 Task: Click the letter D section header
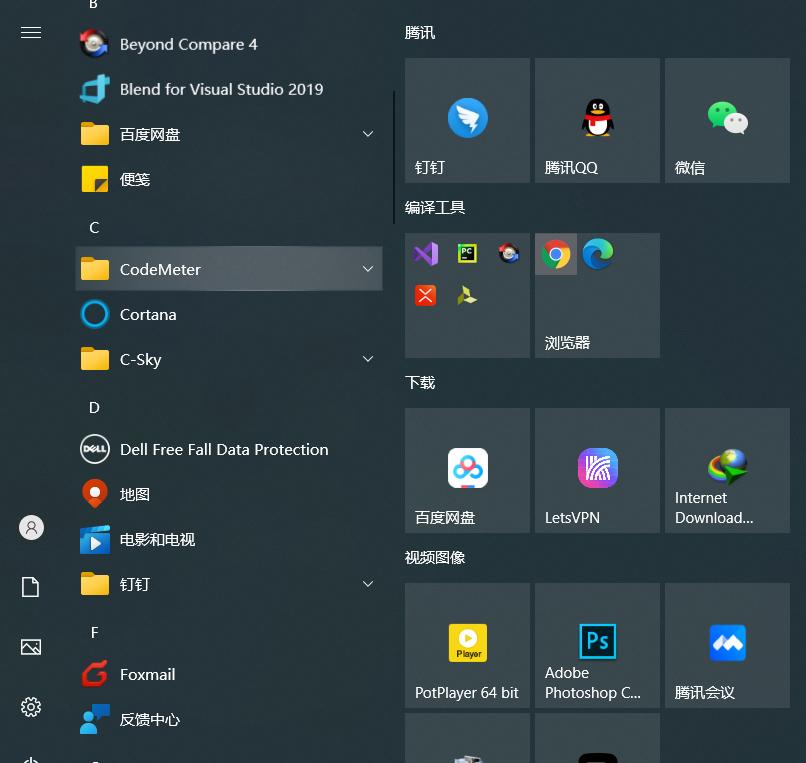point(94,407)
